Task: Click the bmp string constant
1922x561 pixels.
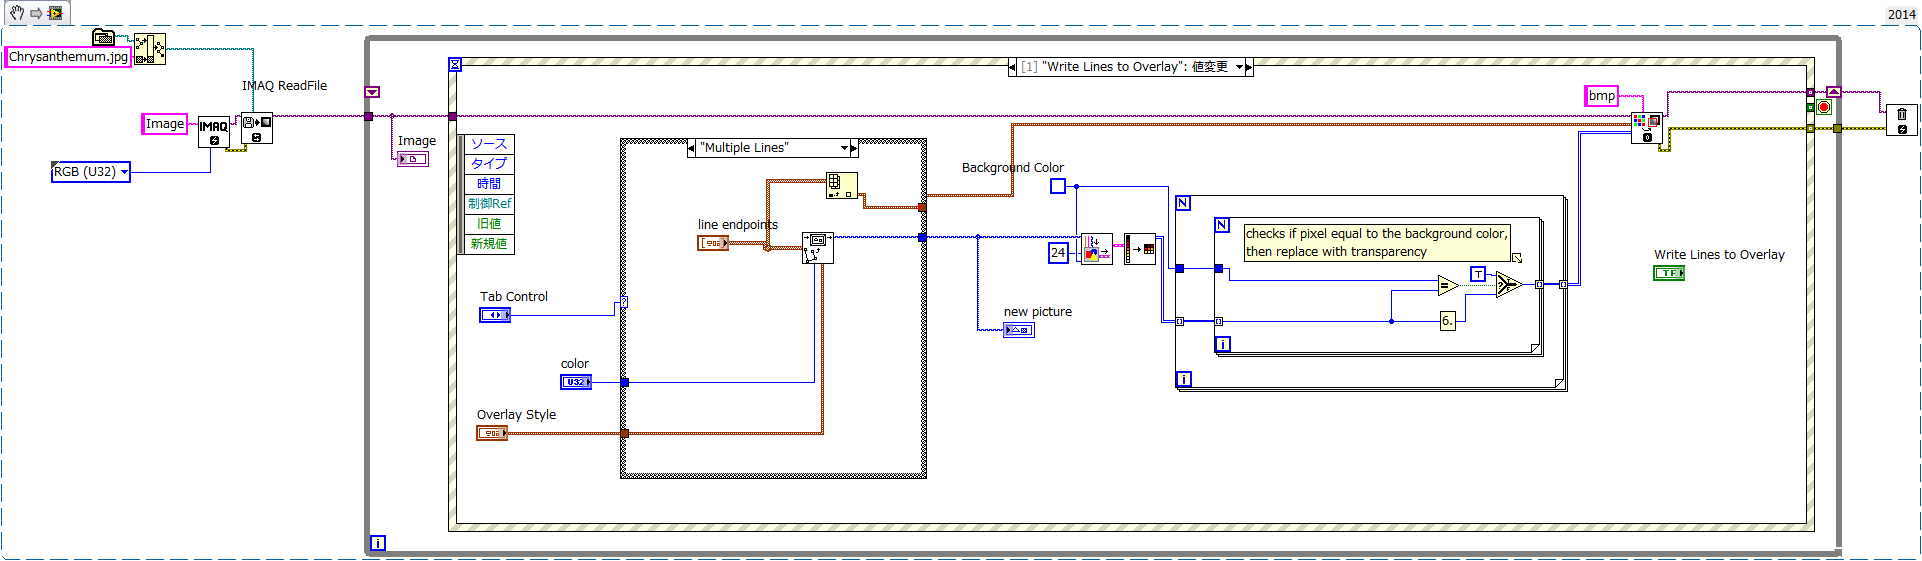Action: tap(1602, 96)
